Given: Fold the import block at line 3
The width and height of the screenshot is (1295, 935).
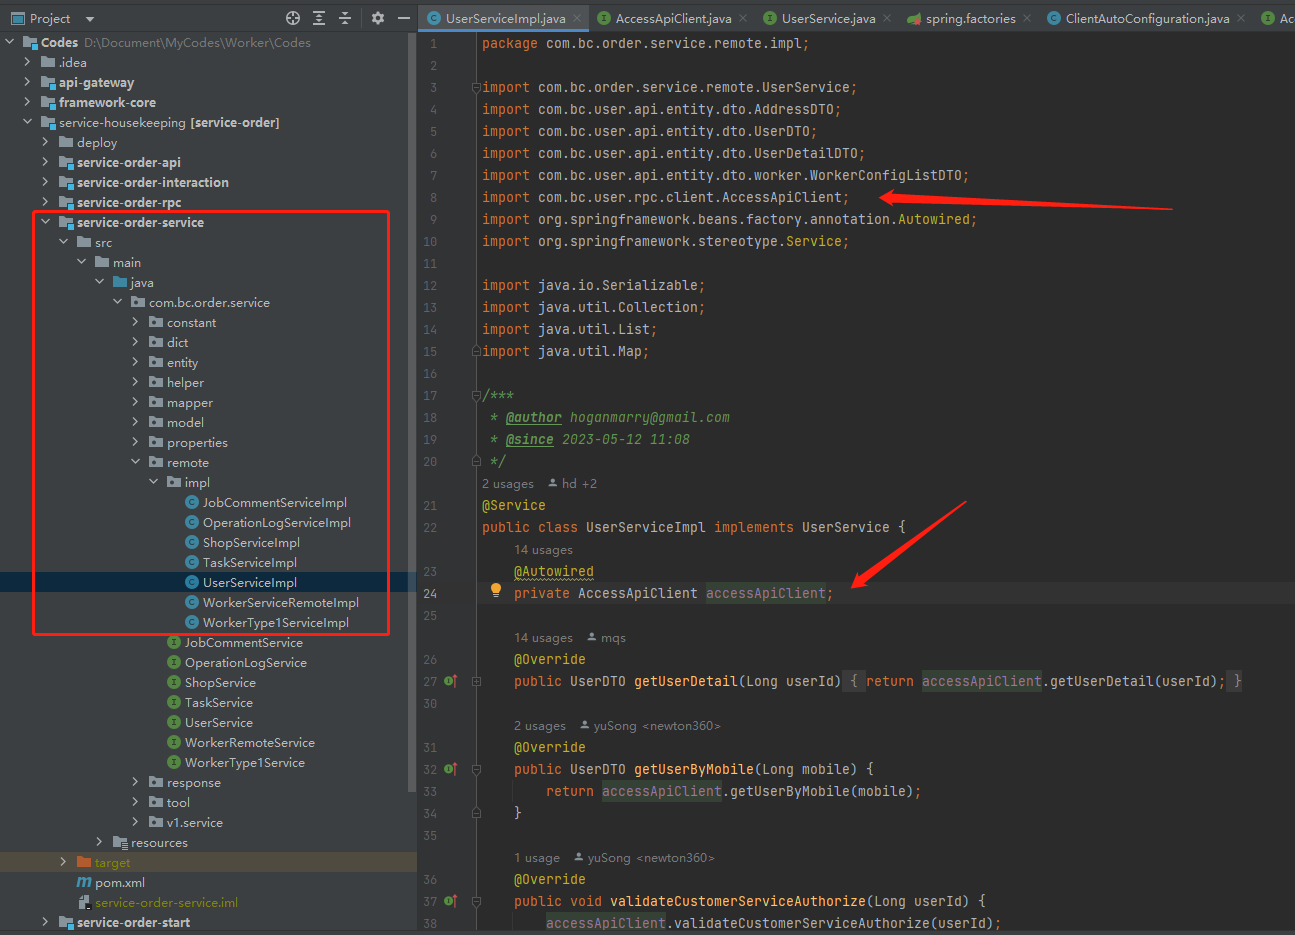Looking at the screenshot, I should [476, 87].
